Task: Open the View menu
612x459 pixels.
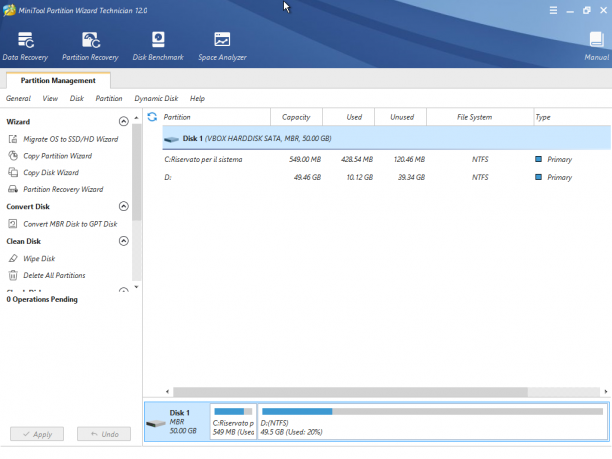Action: (x=50, y=98)
